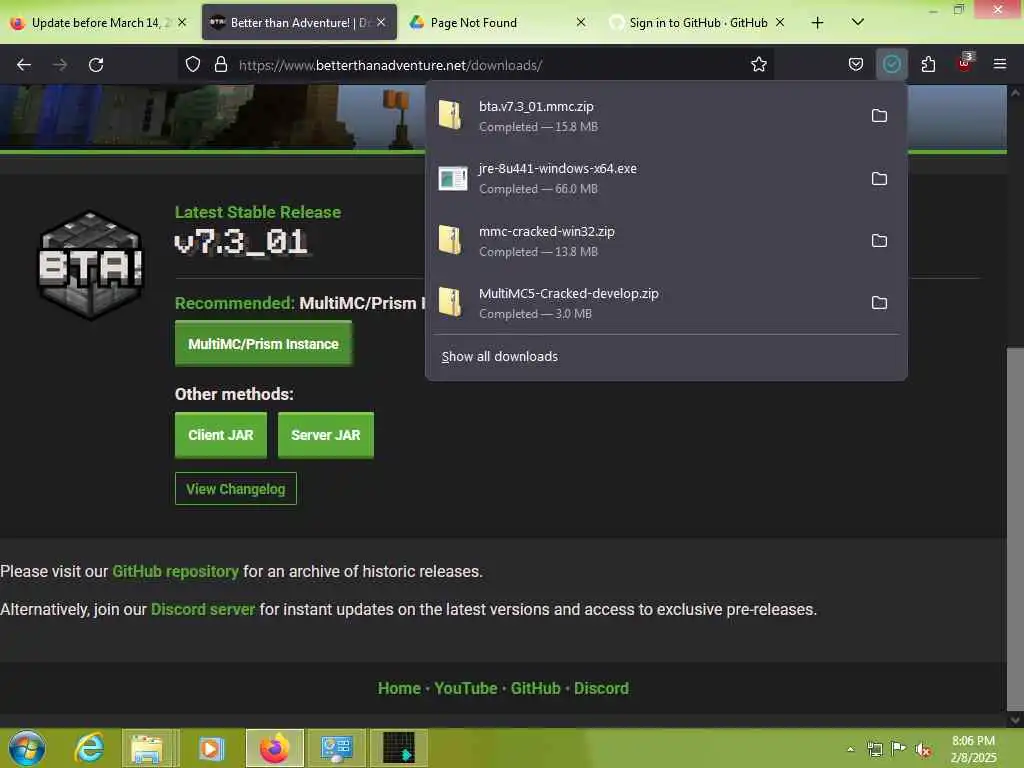Image resolution: width=1024 pixels, height=768 pixels.
Task: Show MultiMC5-Cracked-develop.zip in folder
Action: [x=879, y=302]
